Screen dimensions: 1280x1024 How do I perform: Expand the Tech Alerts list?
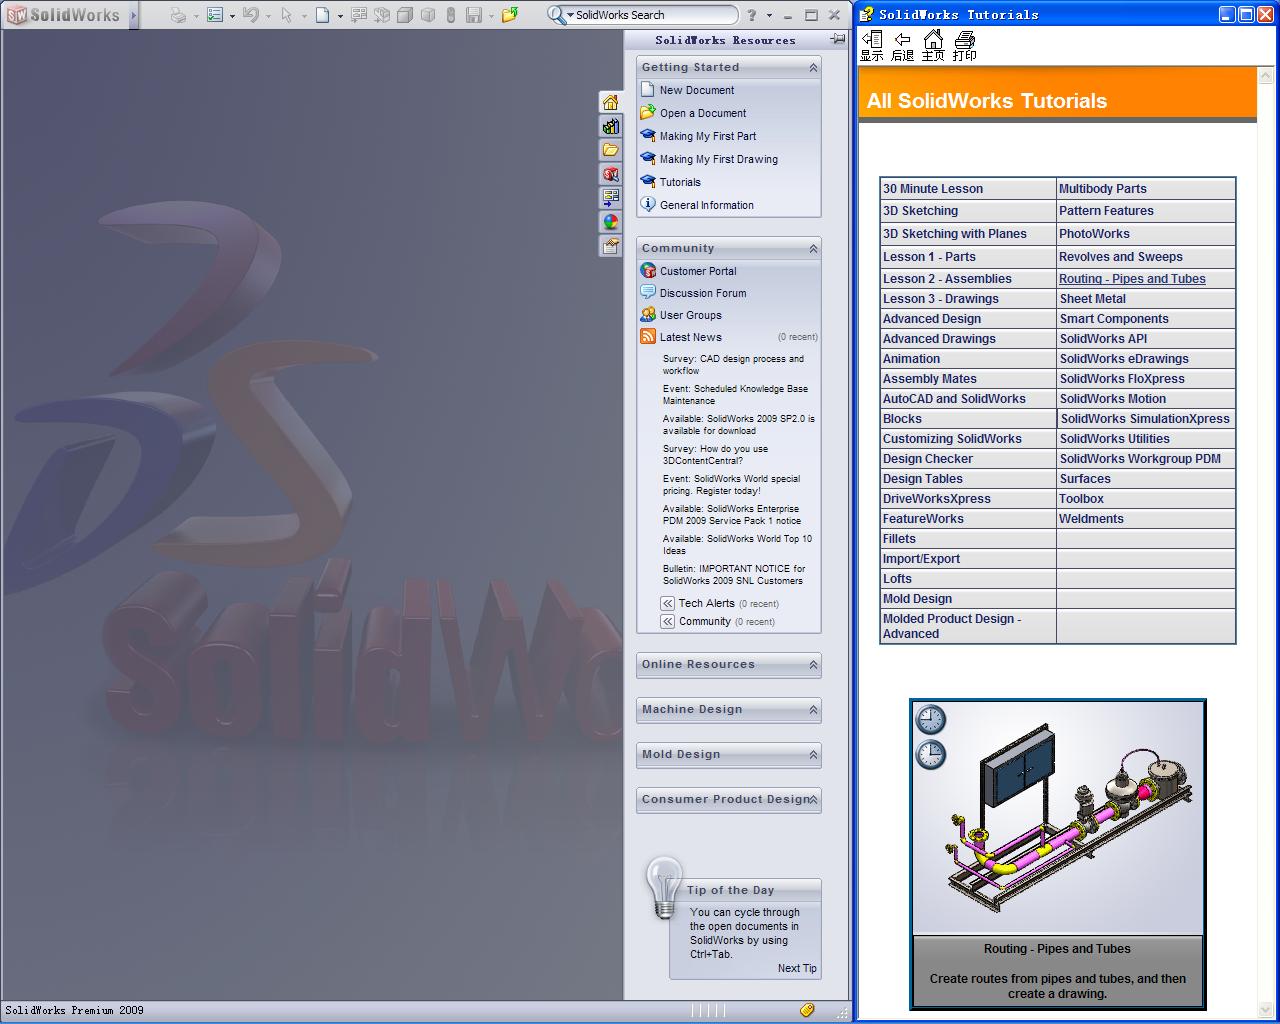click(x=667, y=603)
